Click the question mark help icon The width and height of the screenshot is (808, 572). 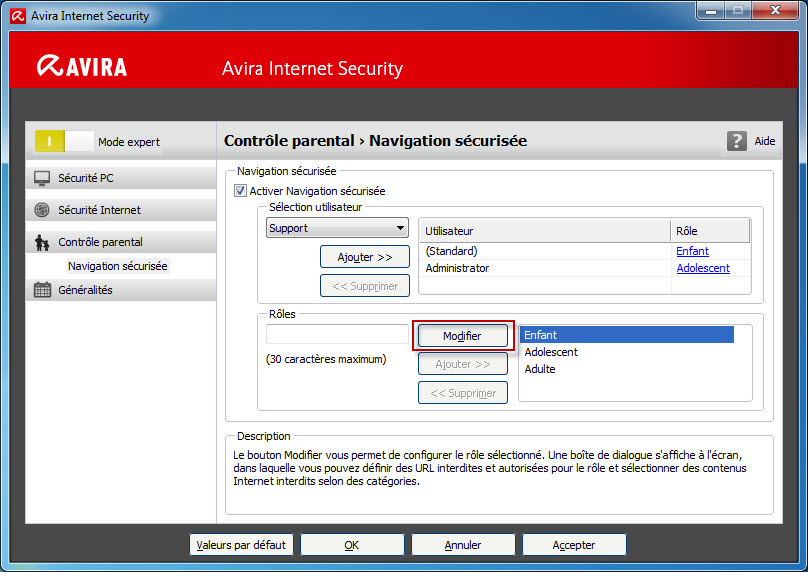click(x=736, y=141)
